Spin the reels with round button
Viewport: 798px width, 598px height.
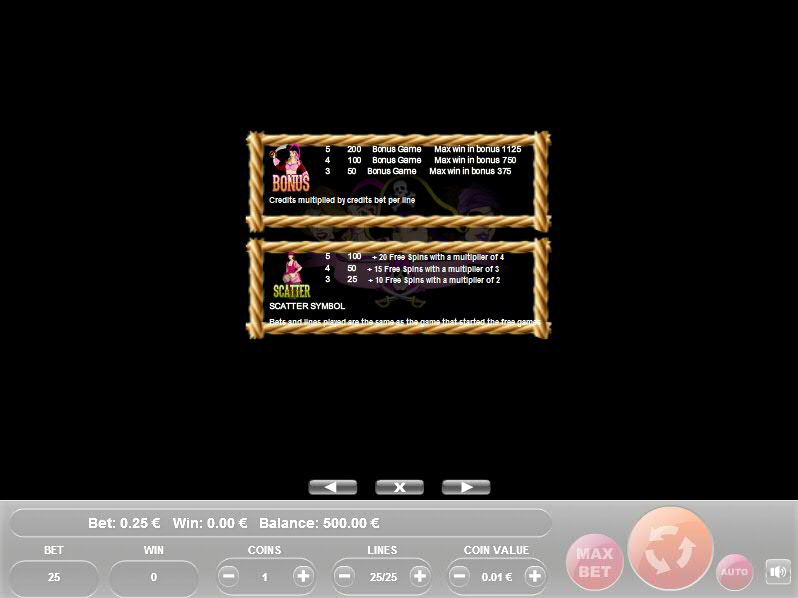coord(669,548)
